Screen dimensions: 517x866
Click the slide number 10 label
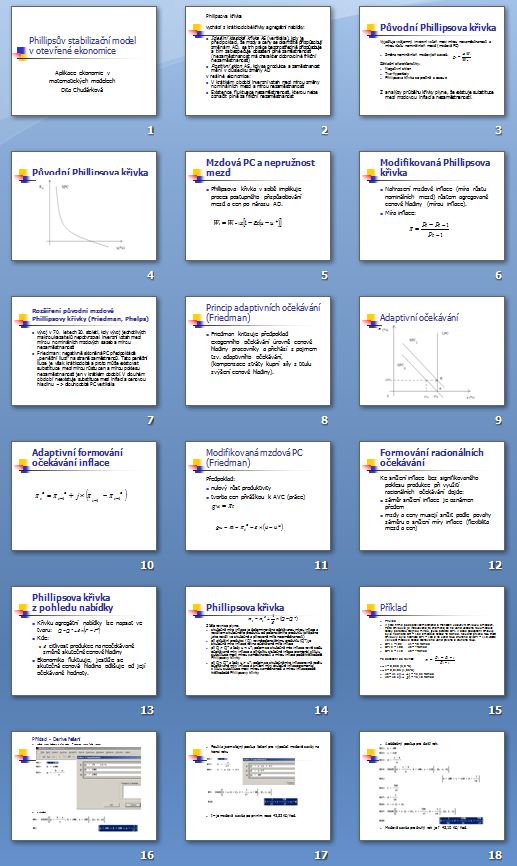pos(147,565)
